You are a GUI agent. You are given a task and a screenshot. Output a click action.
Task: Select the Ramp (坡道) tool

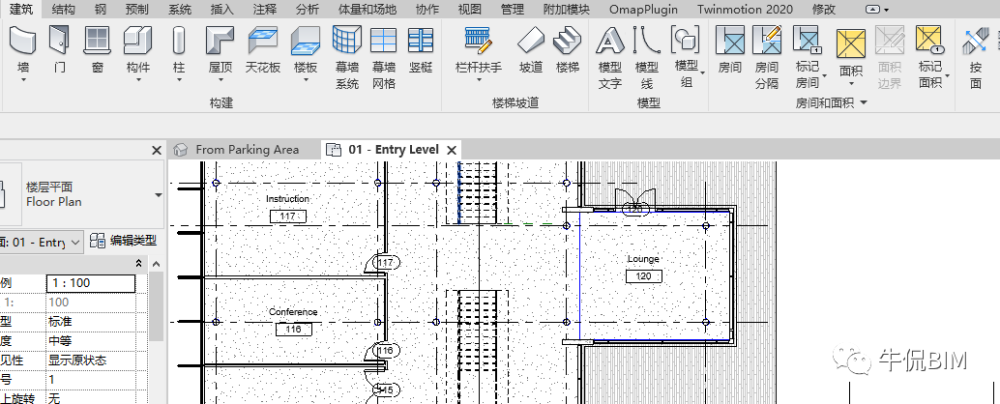click(x=531, y=50)
